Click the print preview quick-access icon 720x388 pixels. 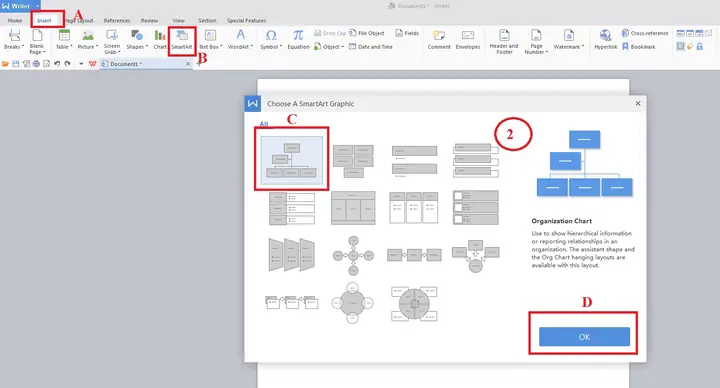click(46, 64)
